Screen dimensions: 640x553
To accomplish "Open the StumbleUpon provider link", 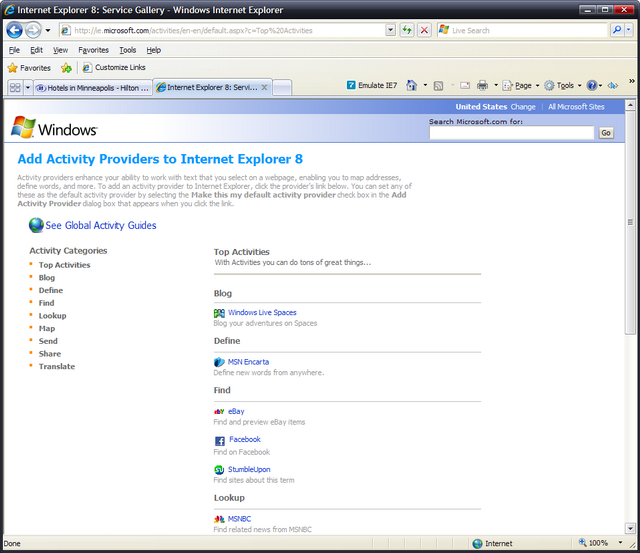I will pyautogui.click(x=249, y=470).
